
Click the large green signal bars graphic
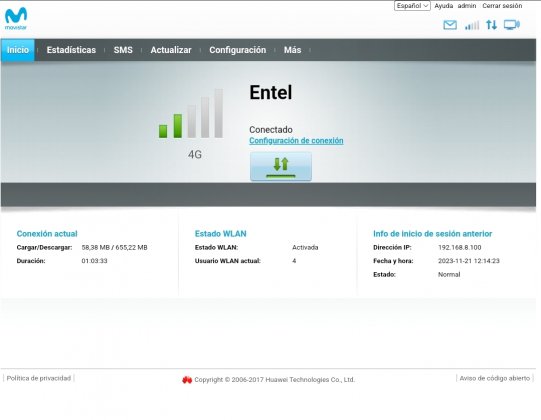(191, 114)
